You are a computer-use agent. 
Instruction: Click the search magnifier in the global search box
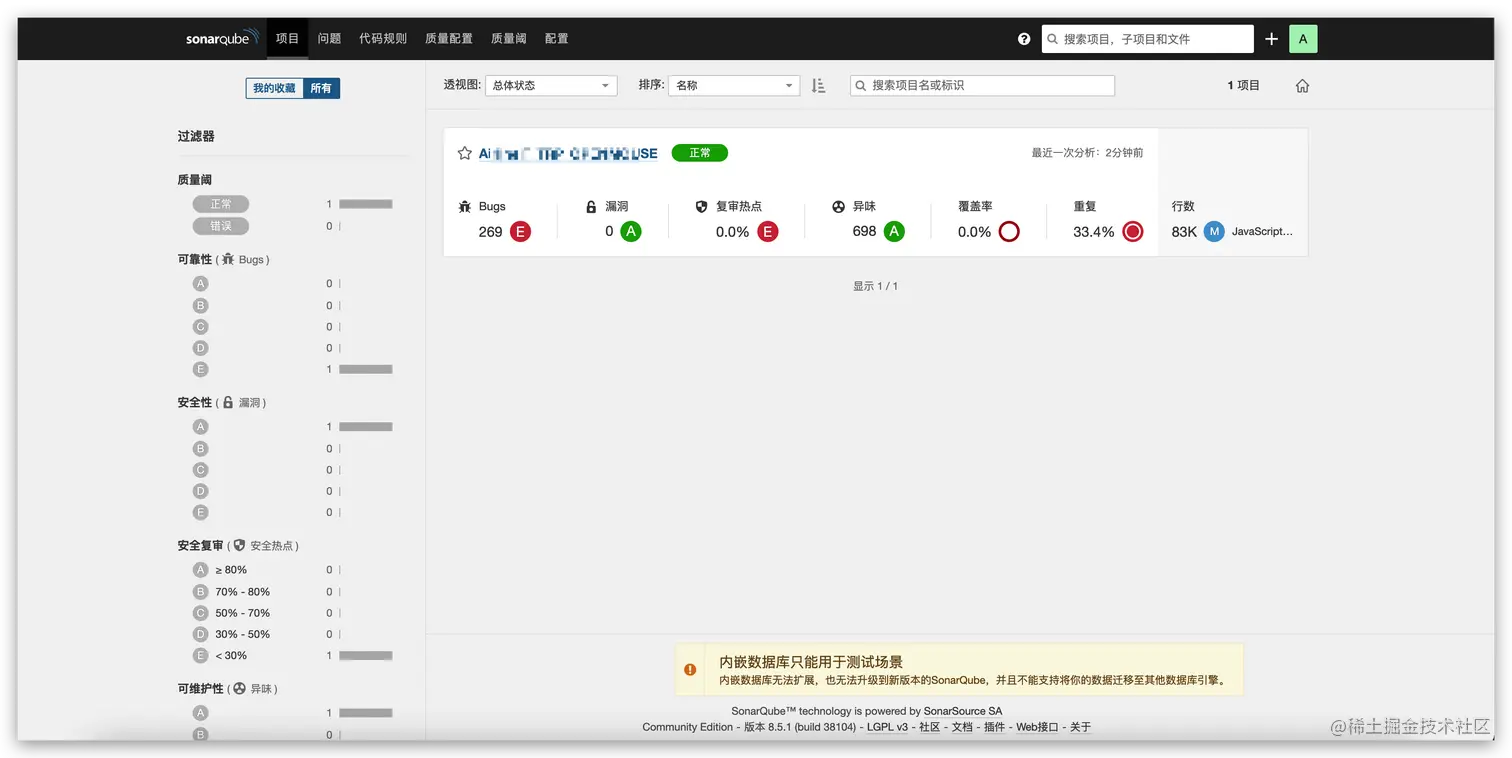[1052, 39]
